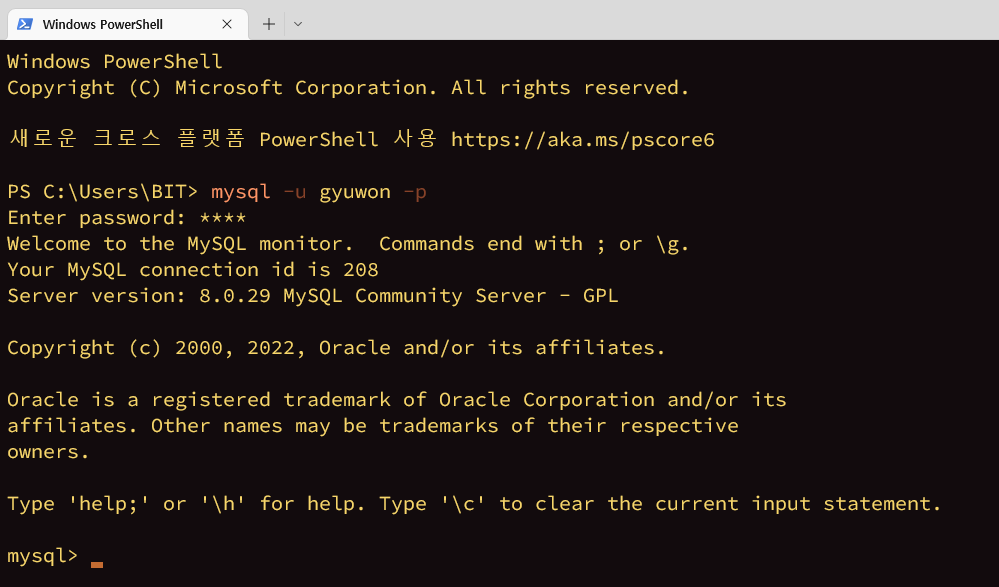The height and width of the screenshot is (587, 999).
Task: Click the 'owners.' line
Action: coord(48,451)
